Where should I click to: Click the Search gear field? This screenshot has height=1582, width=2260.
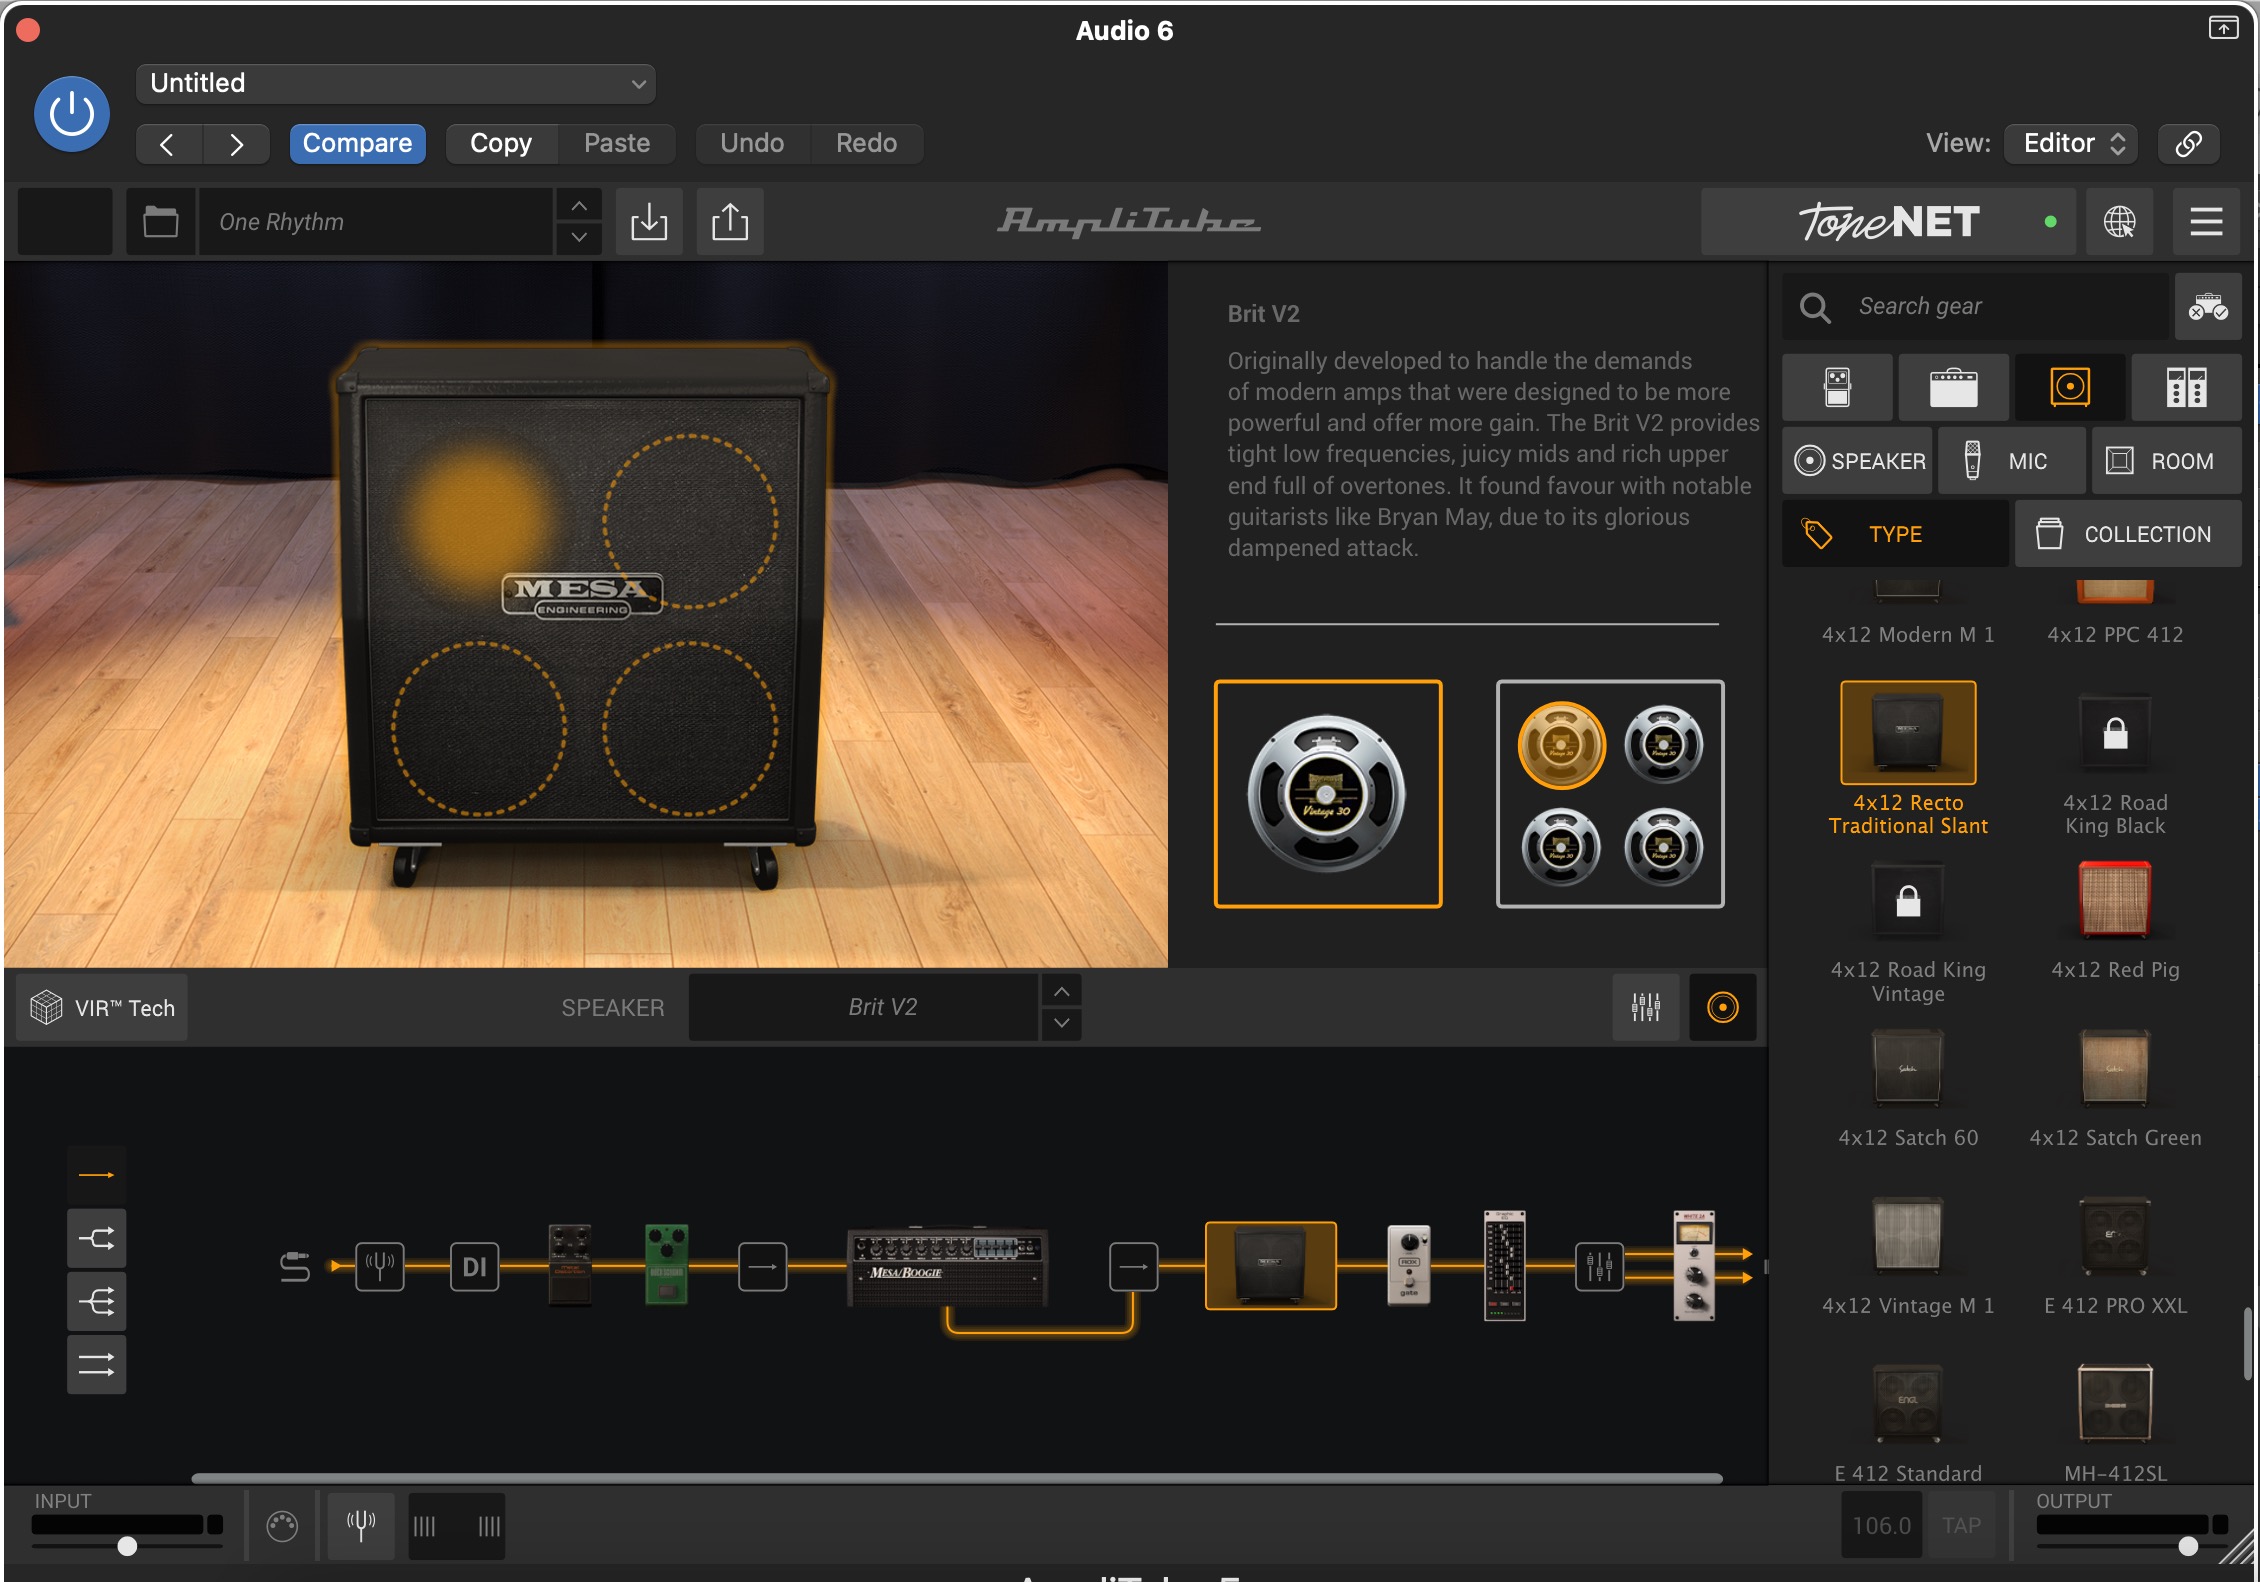pyautogui.click(x=1977, y=307)
